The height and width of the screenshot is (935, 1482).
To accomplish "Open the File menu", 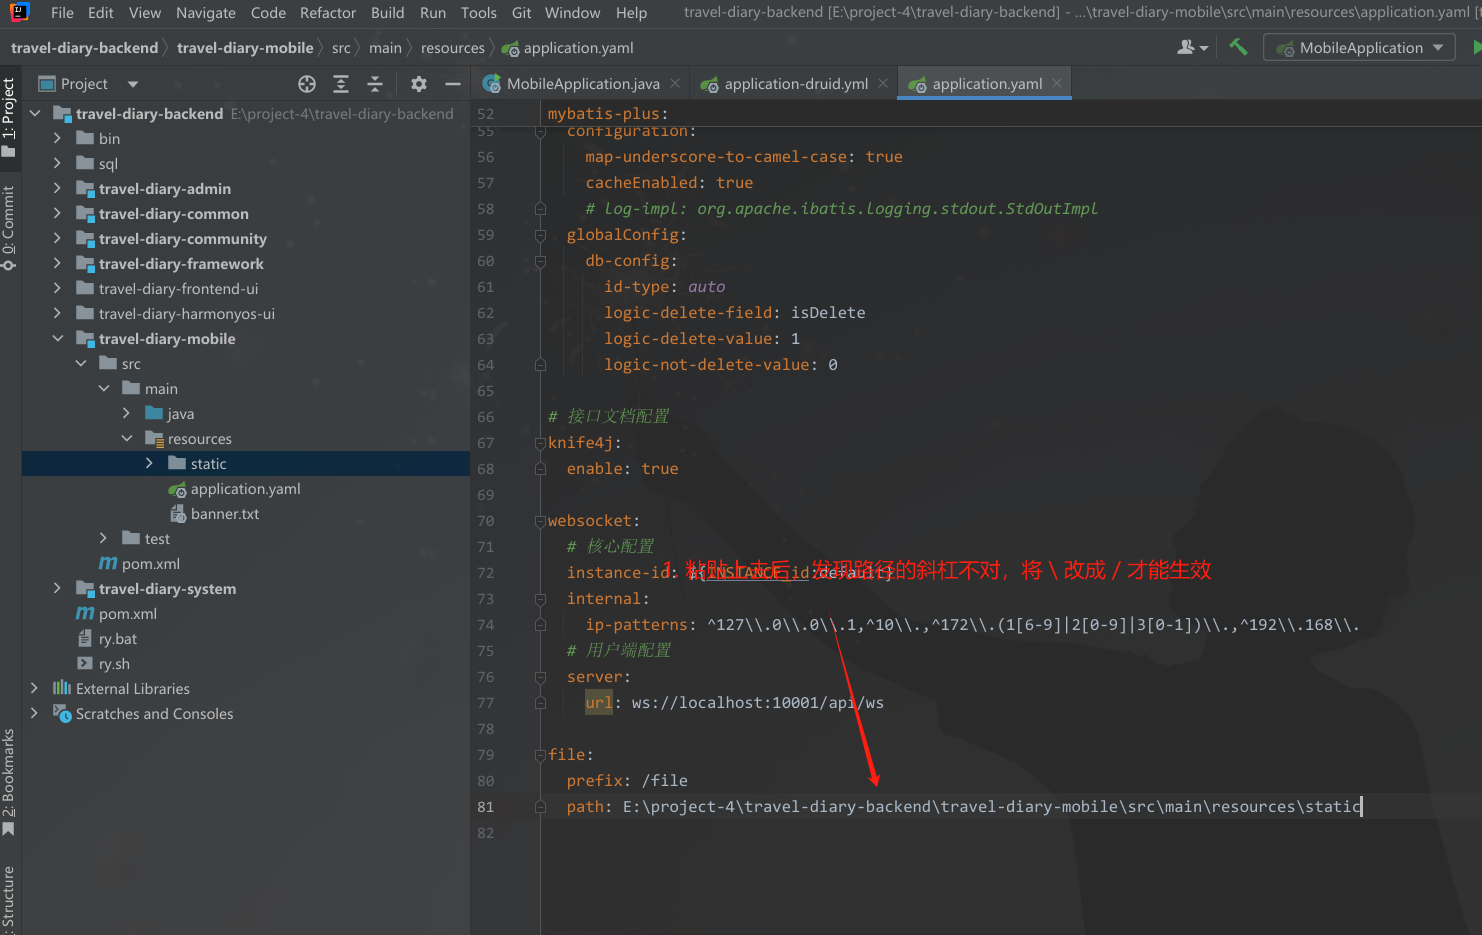I will pos(62,13).
